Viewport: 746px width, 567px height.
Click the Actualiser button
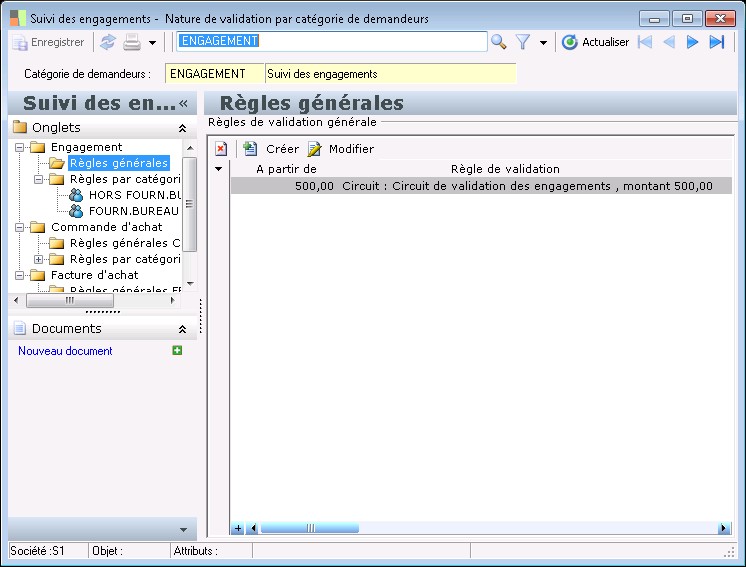pos(596,42)
